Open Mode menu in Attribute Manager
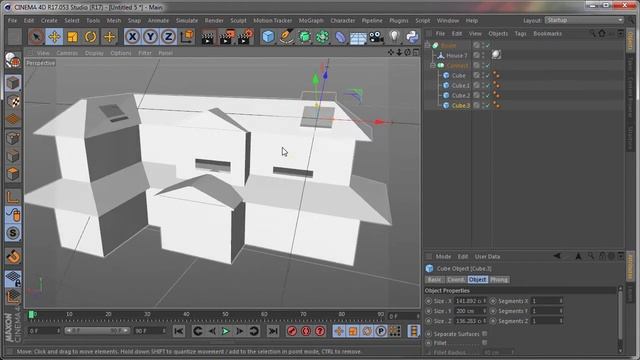 click(x=443, y=257)
